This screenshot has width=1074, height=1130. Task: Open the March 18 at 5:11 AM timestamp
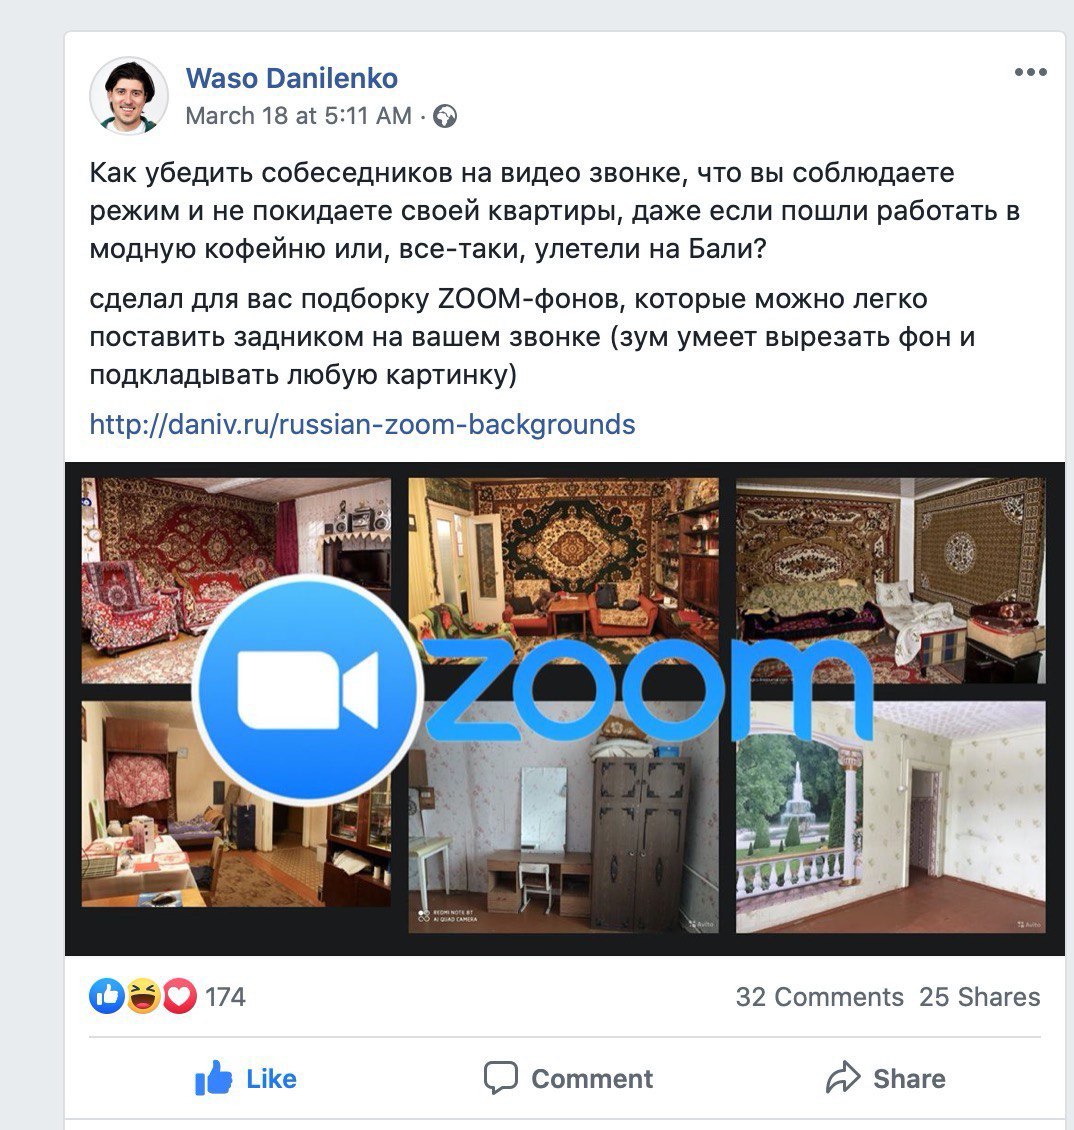coord(298,115)
